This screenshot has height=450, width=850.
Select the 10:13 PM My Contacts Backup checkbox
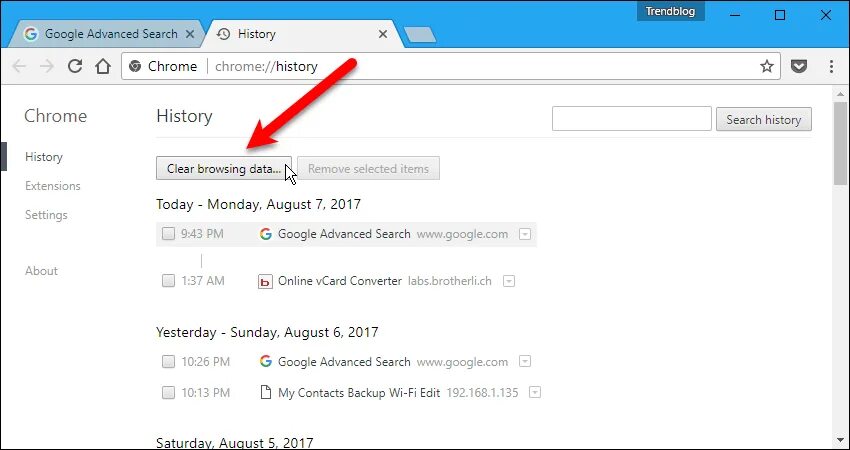pos(169,393)
